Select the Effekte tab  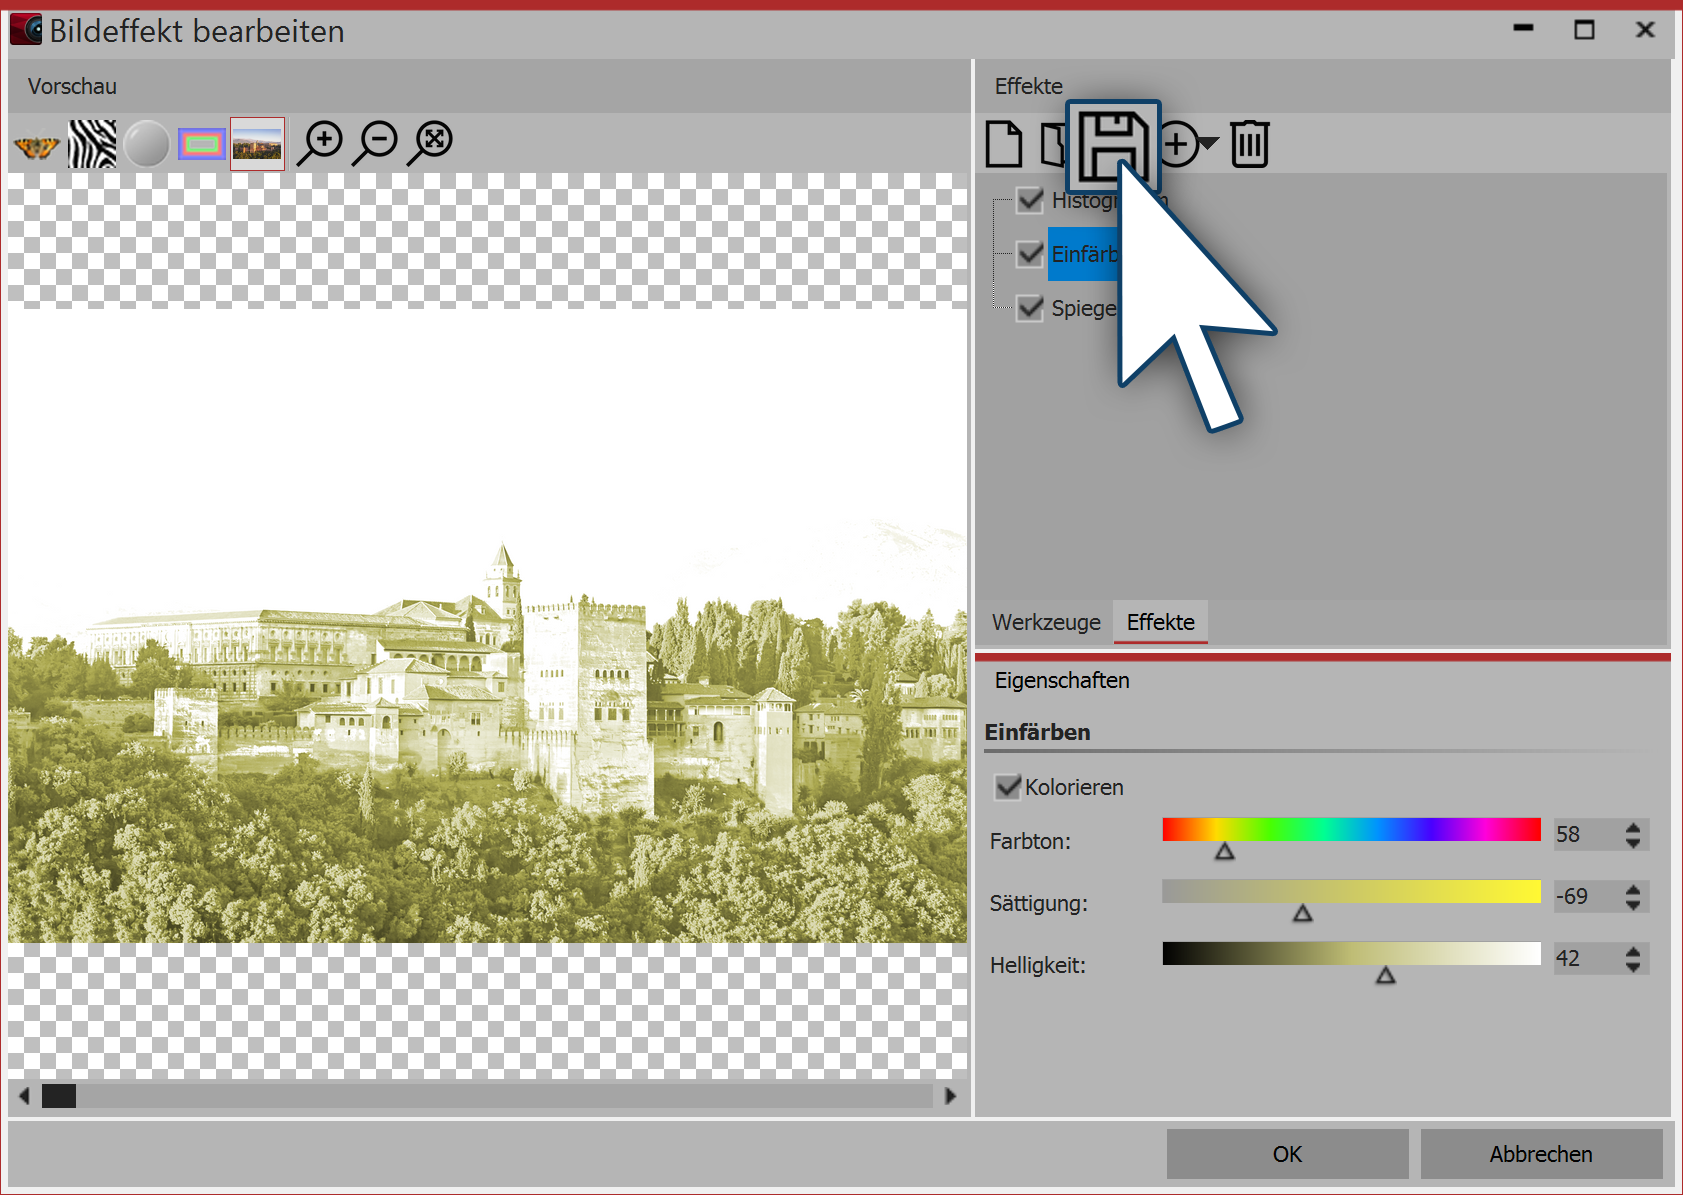tap(1160, 622)
